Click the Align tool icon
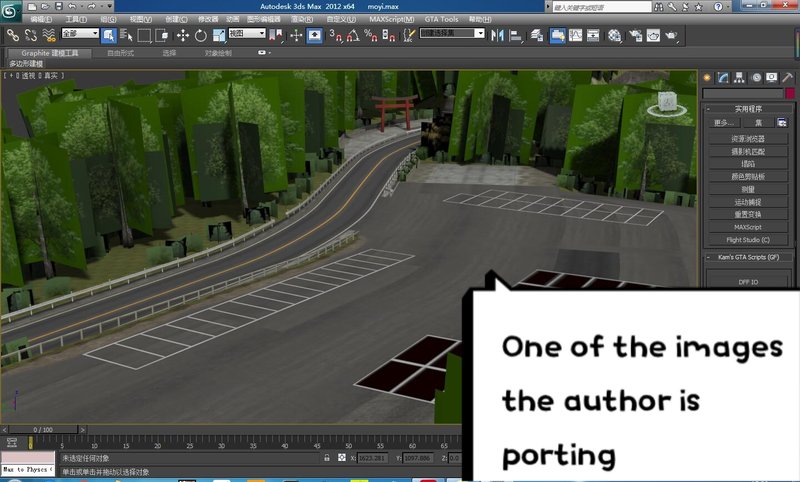Screen dimensions: 800x482 [x=516, y=35]
